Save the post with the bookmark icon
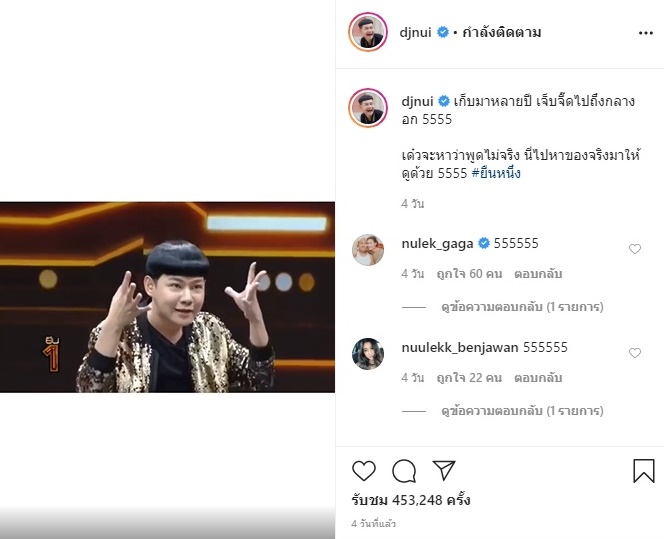This screenshot has width=664, height=539. click(644, 471)
